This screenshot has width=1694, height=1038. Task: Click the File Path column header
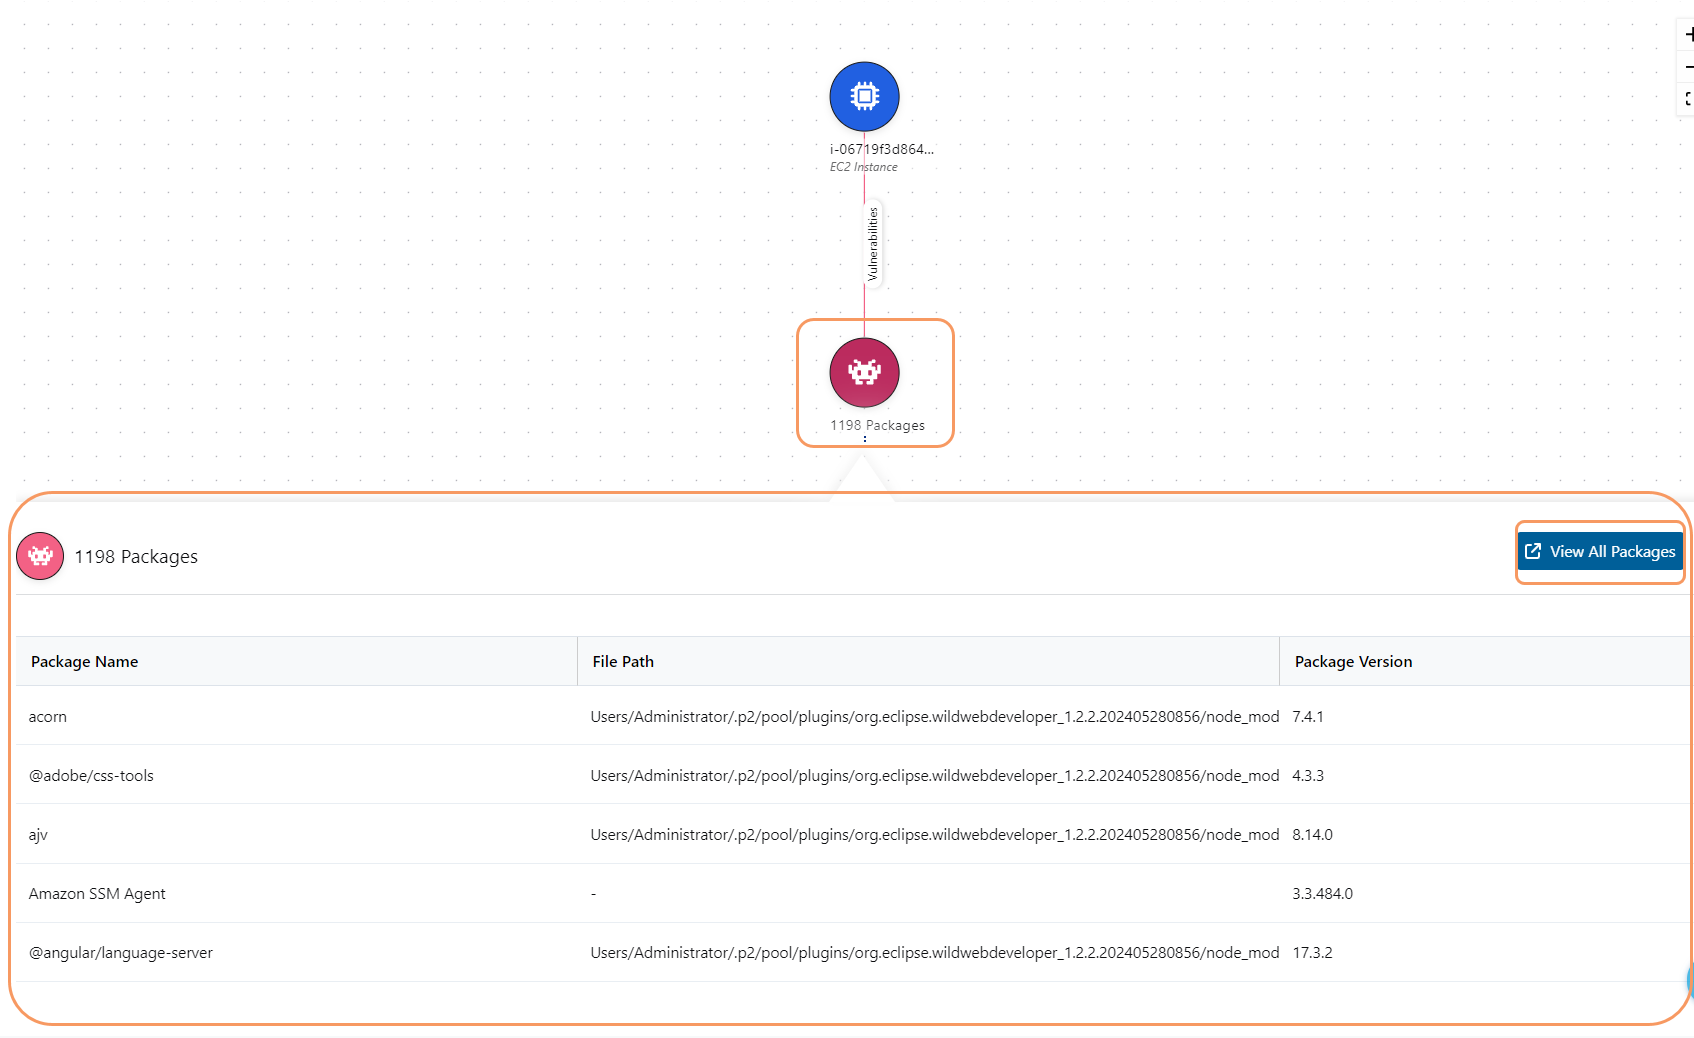coord(622,661)
